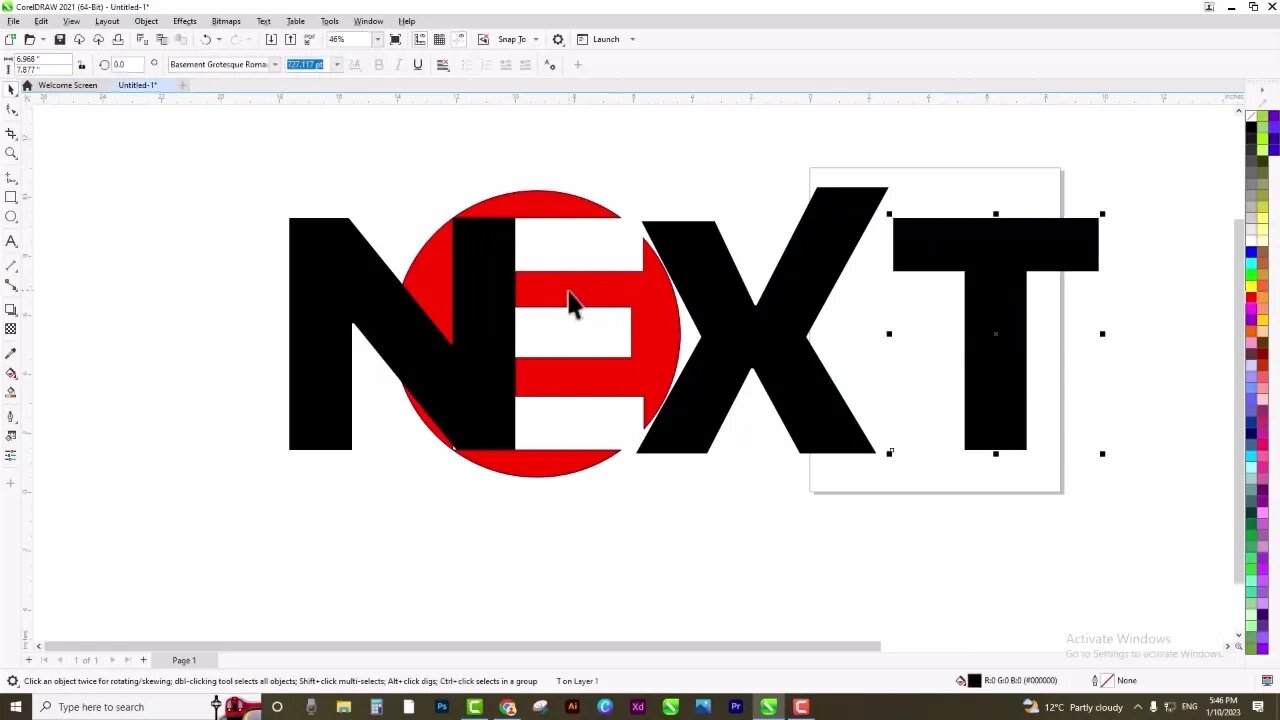Screen dimensions: 1280x720
Task: Open the Bitmaps menu
Action: [226, 21]
